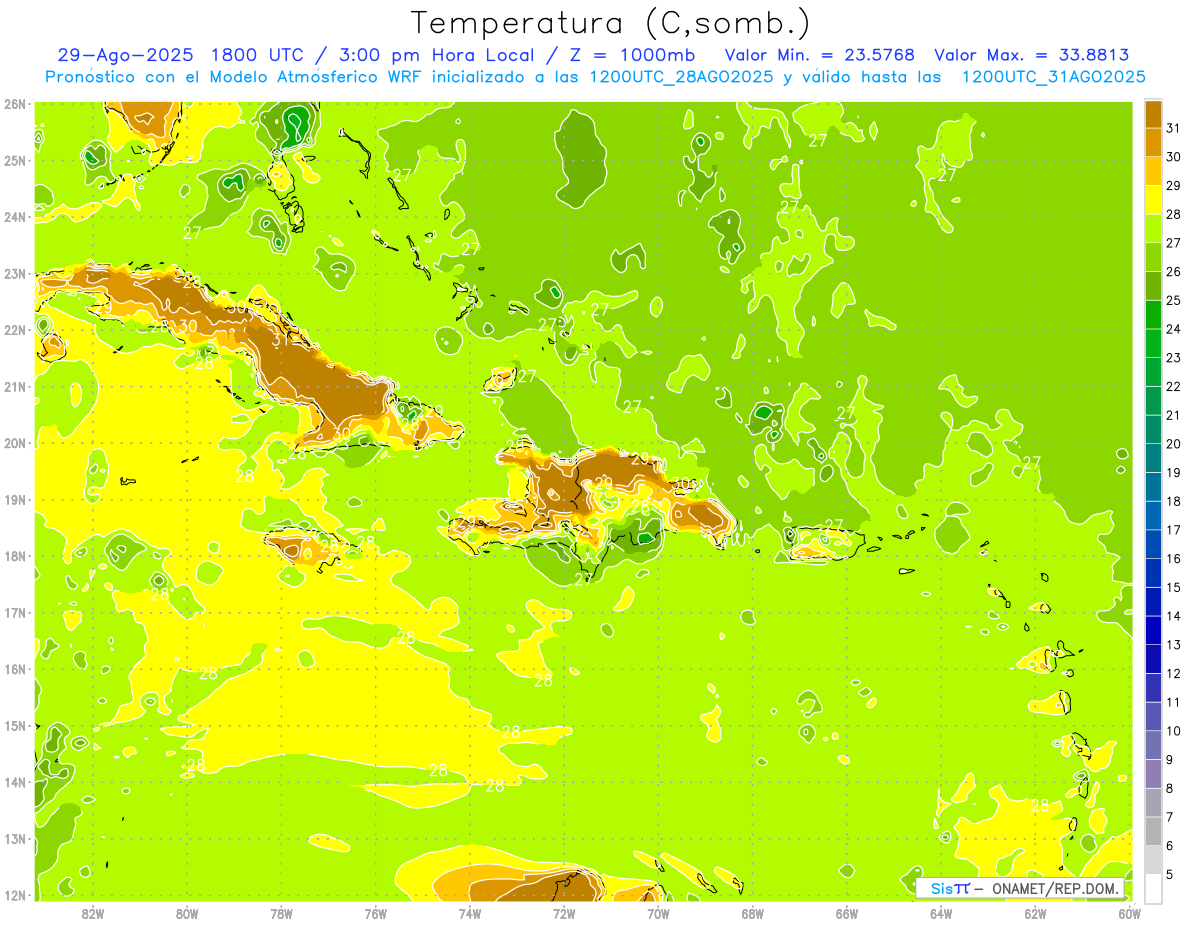Click colorbar label 26
Viewport: 1200px width, 927px height.
1174,271
